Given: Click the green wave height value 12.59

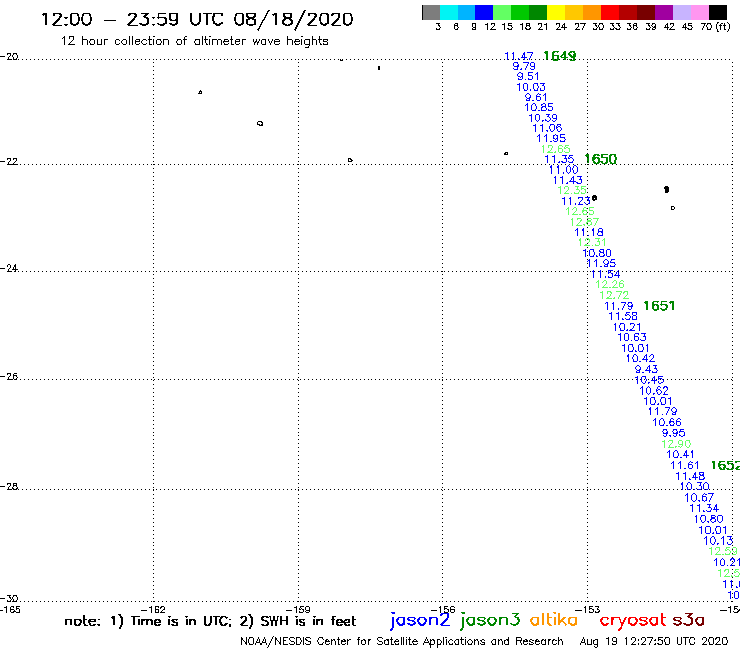Looking at the screenshot, I should coord(723,551).
